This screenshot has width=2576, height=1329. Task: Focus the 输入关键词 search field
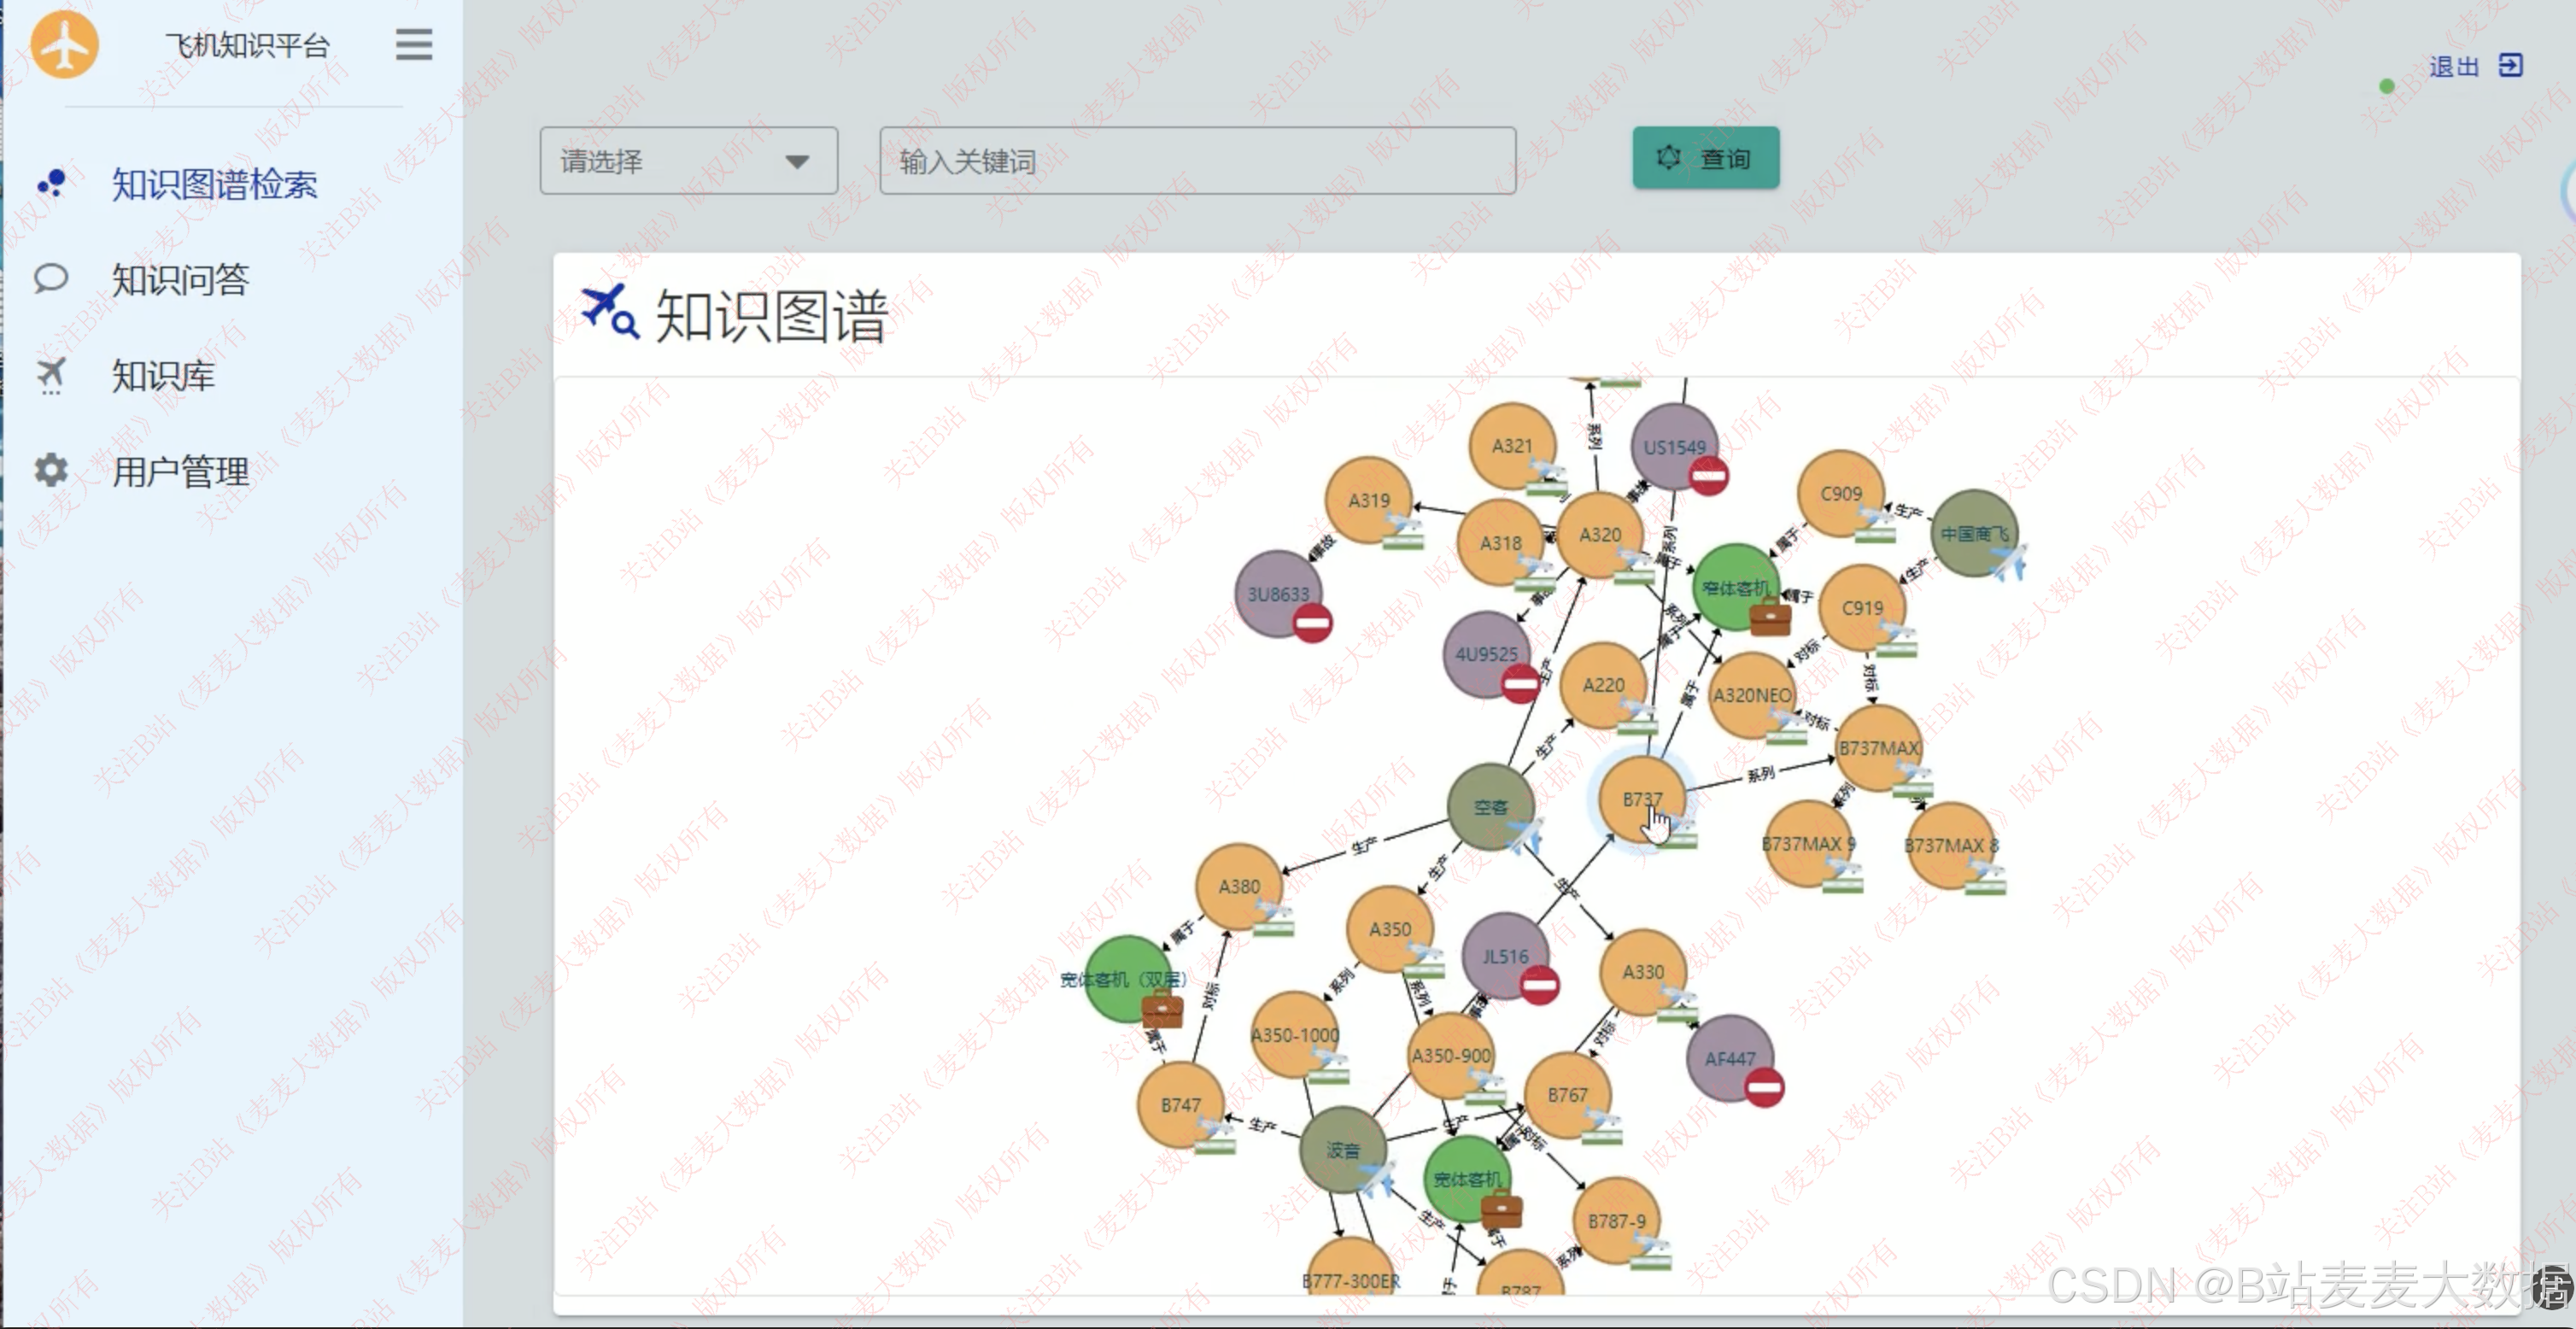pyautogui.click(x=1197, y=161)
